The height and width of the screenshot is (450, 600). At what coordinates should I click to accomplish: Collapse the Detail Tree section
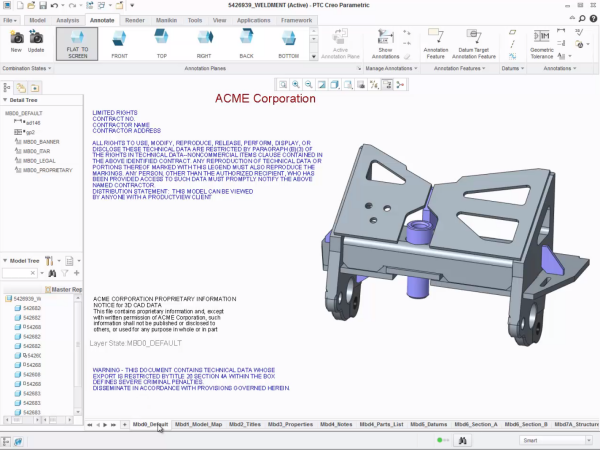(x=5, y=100)
